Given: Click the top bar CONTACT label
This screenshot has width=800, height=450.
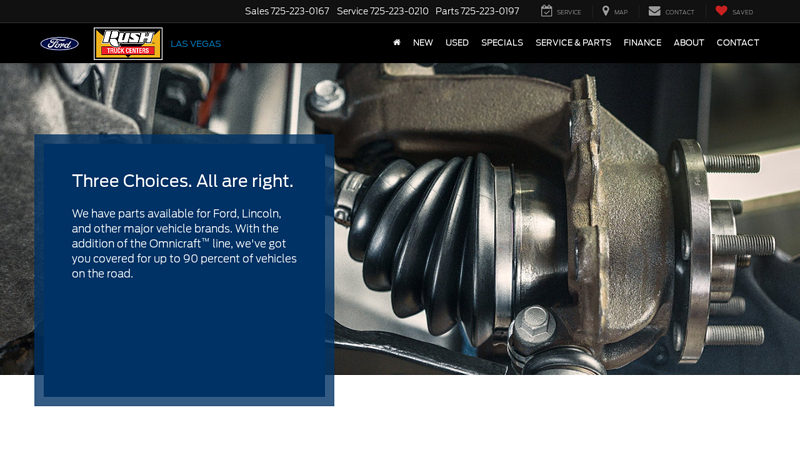Looking at the screenshot, I should point(680,12).
